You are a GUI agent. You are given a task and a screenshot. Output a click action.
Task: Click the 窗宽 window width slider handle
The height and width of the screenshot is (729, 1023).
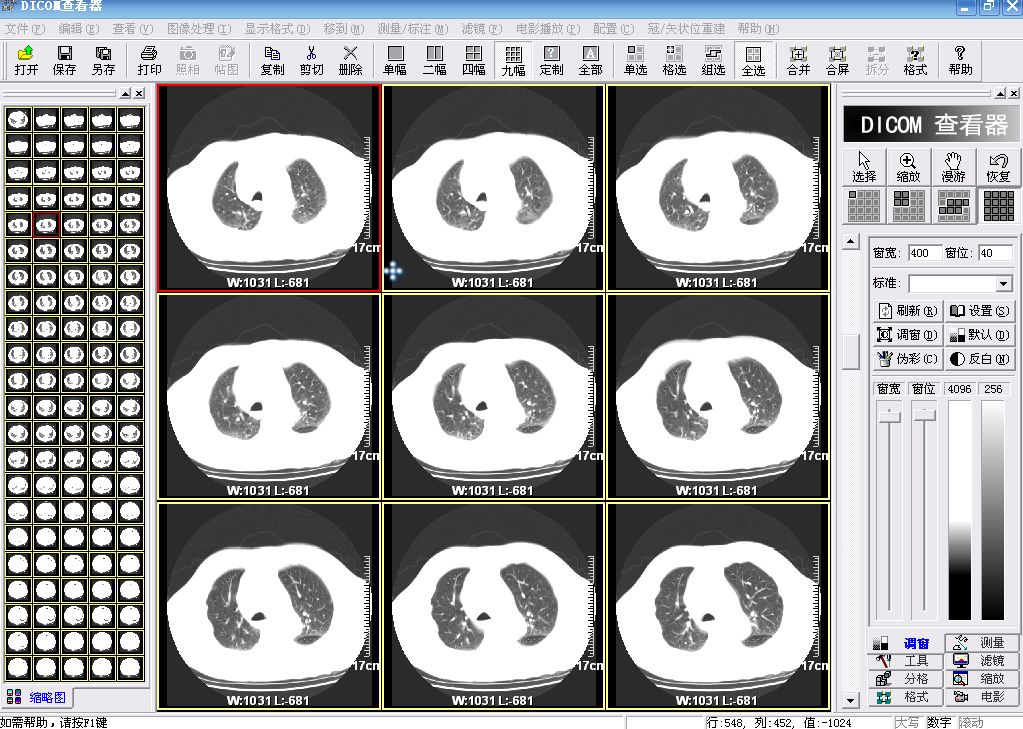(888, 415)
